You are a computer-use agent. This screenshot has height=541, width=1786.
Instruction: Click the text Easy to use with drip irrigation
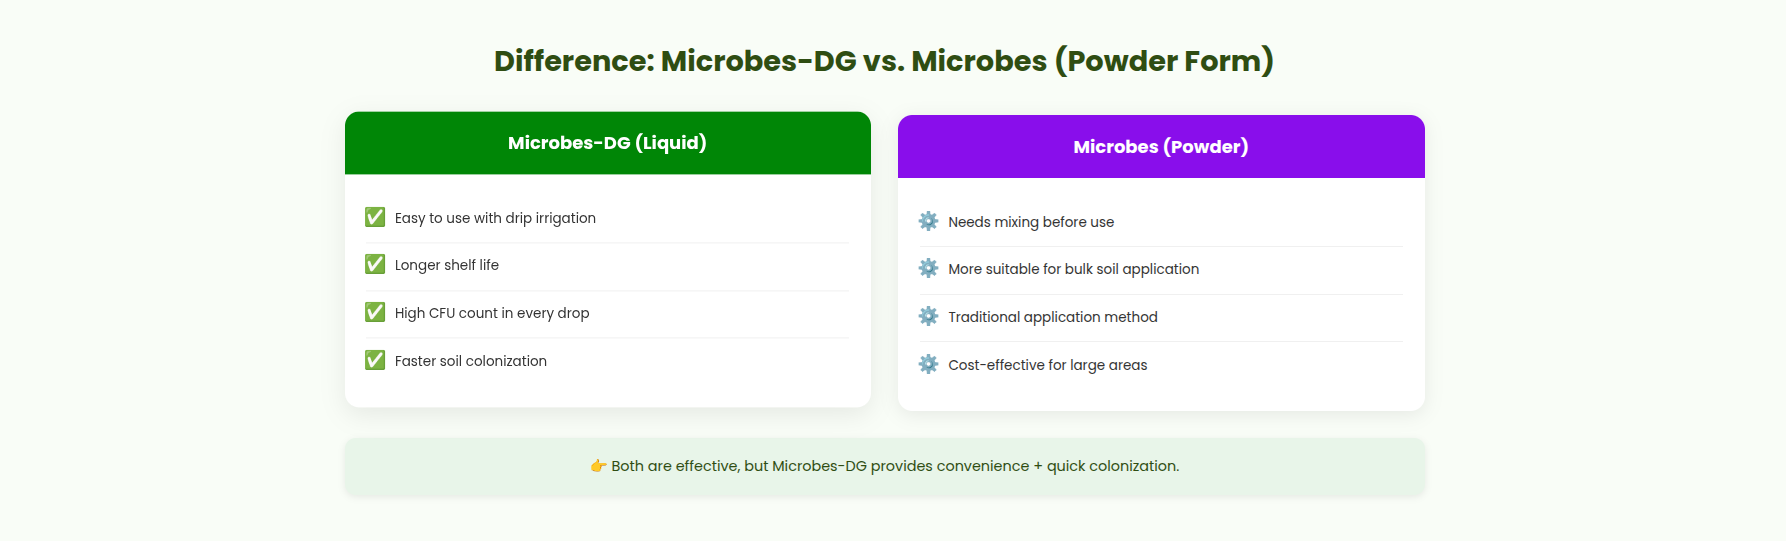point(495,218)
